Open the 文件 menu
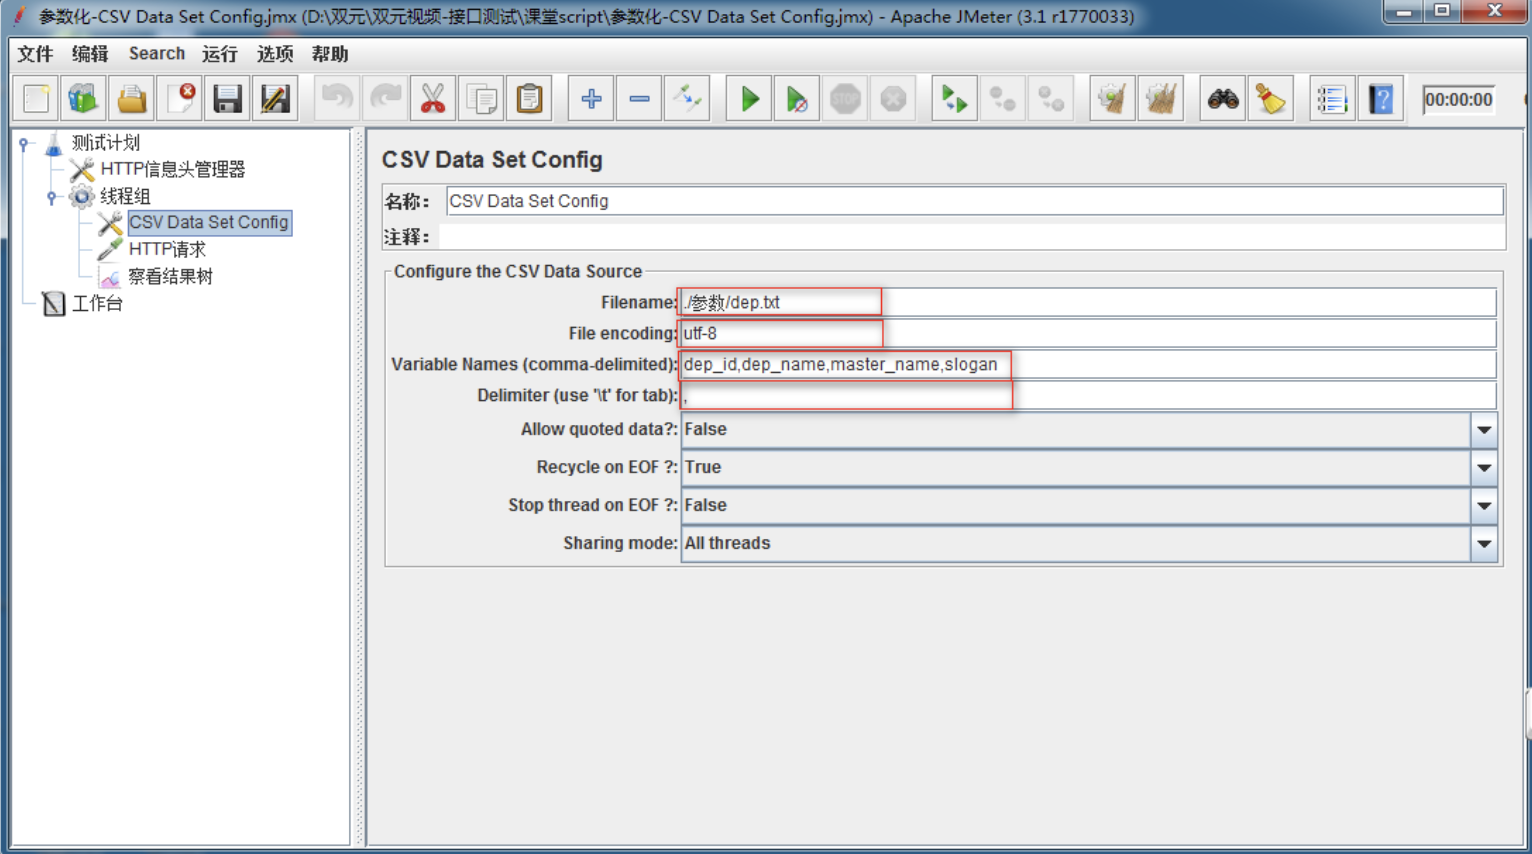 [x=35, y=54]
